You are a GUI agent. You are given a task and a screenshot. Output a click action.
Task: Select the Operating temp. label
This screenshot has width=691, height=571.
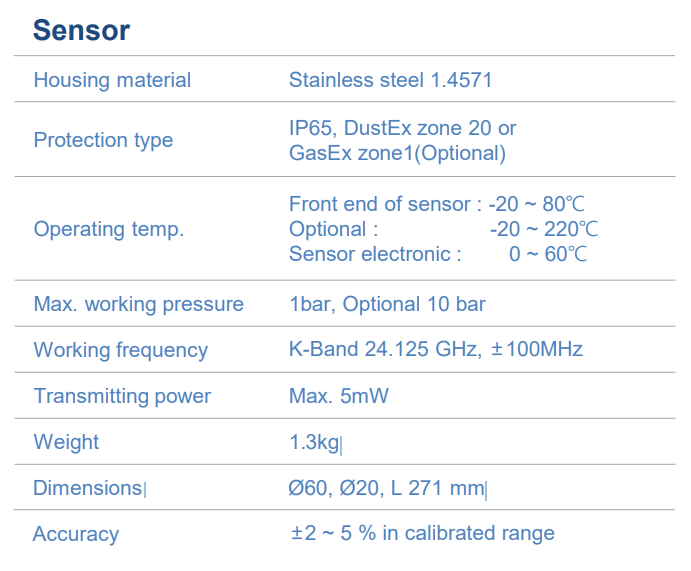[109, 229]
